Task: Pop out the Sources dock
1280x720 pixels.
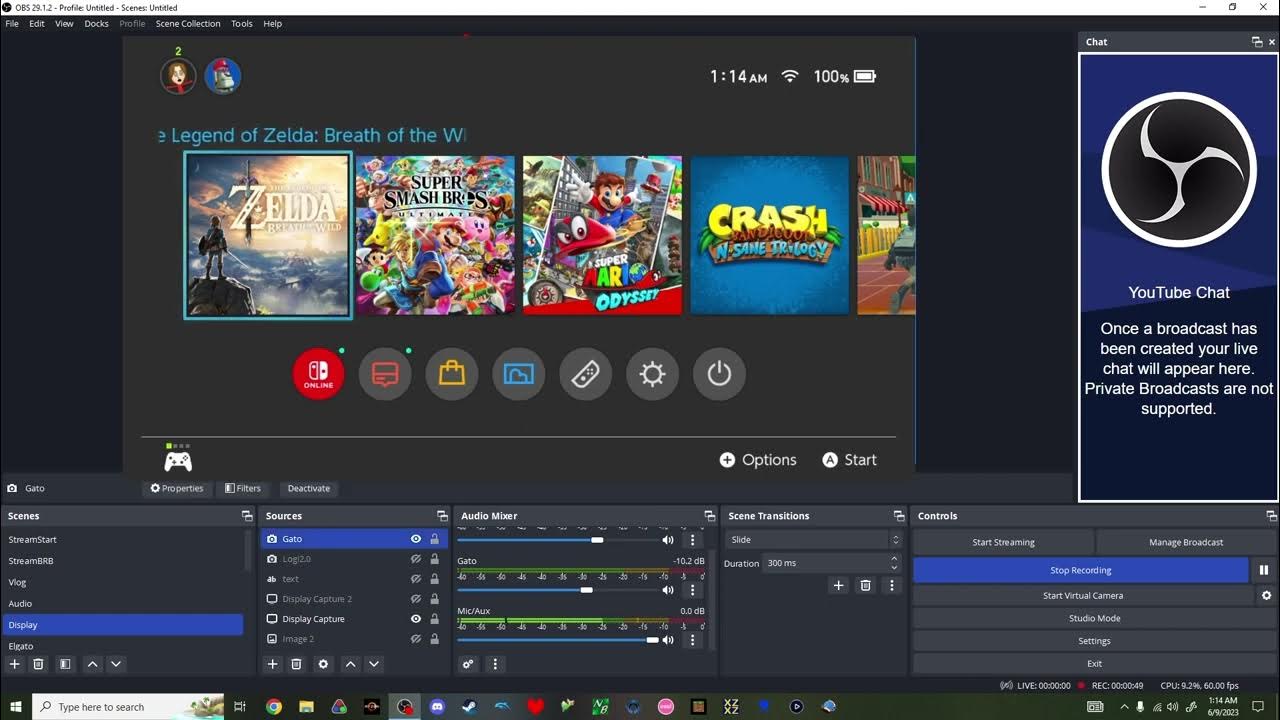Action: point(442,516)
